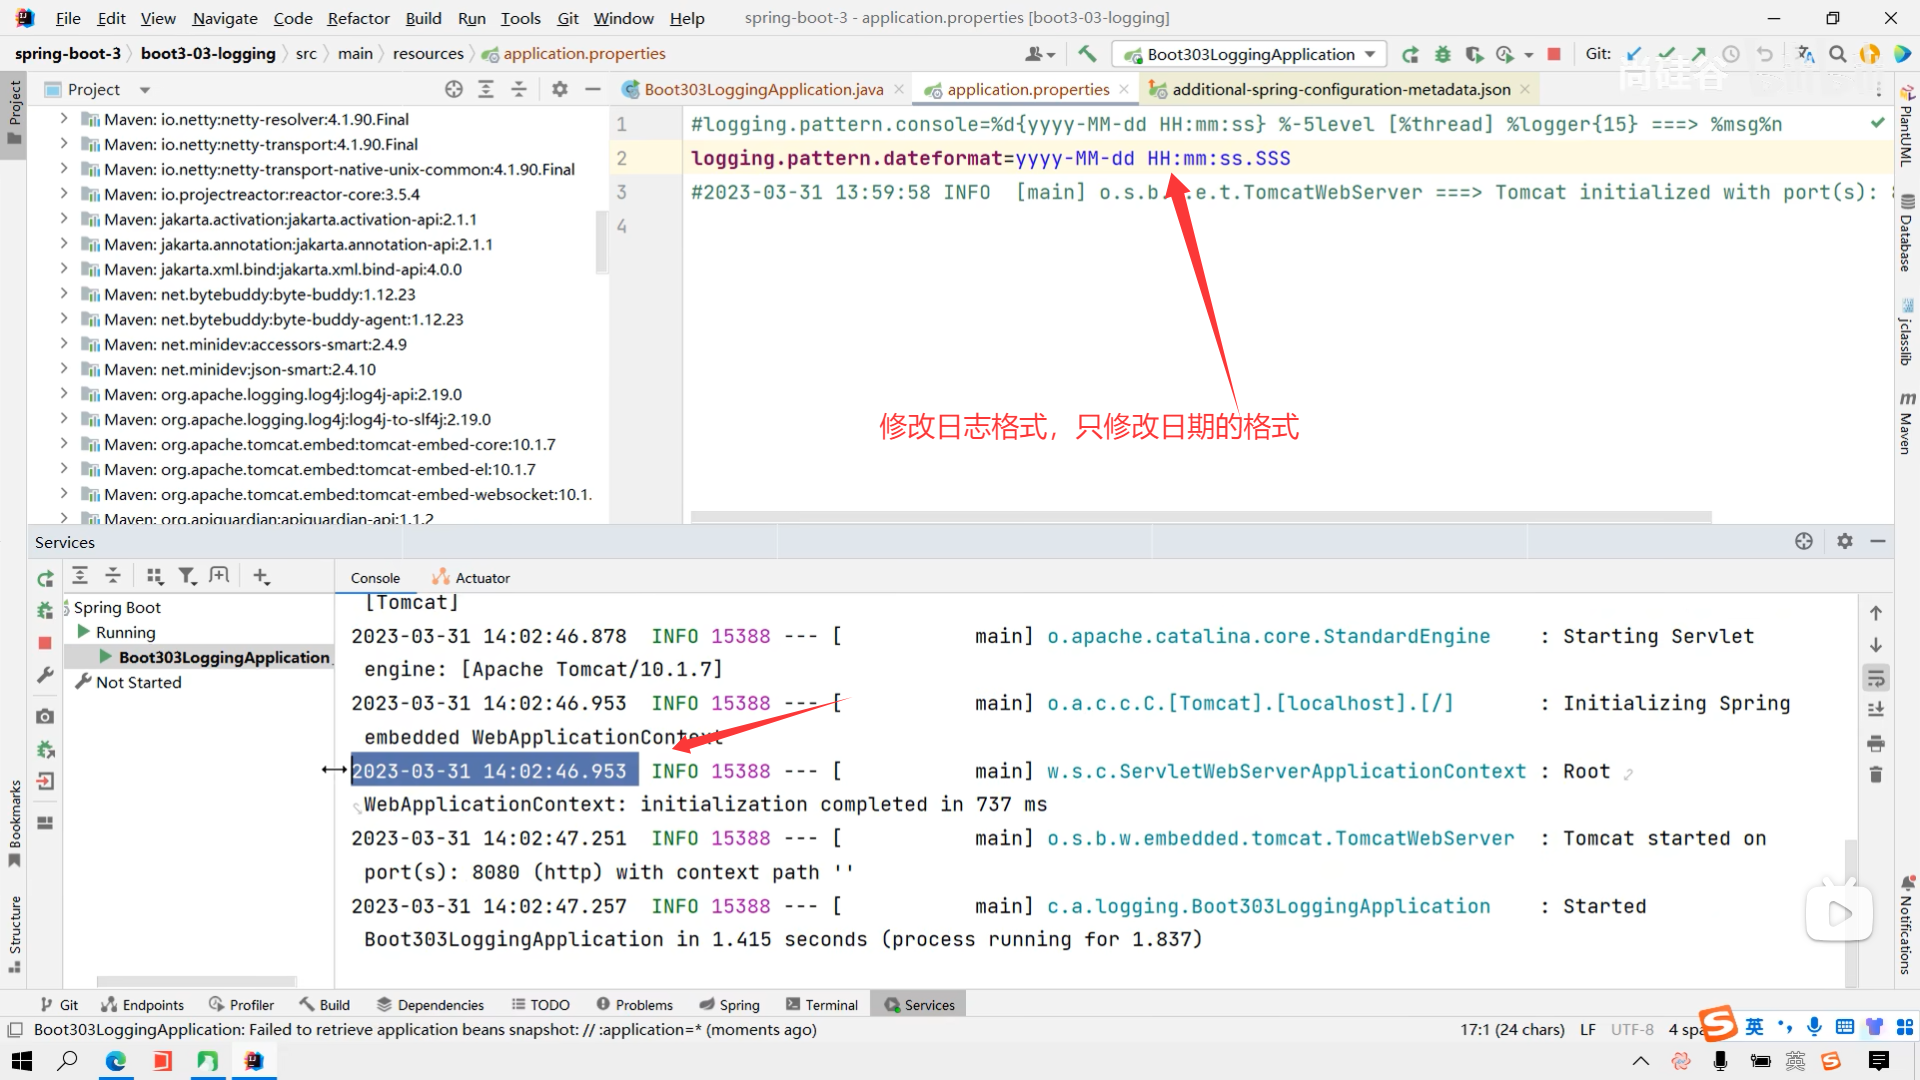Click the Debug bug icon in top toolbar
Viewport: 1920px width, 1080px height.
pyautogui.click(x=1442, y=54)
